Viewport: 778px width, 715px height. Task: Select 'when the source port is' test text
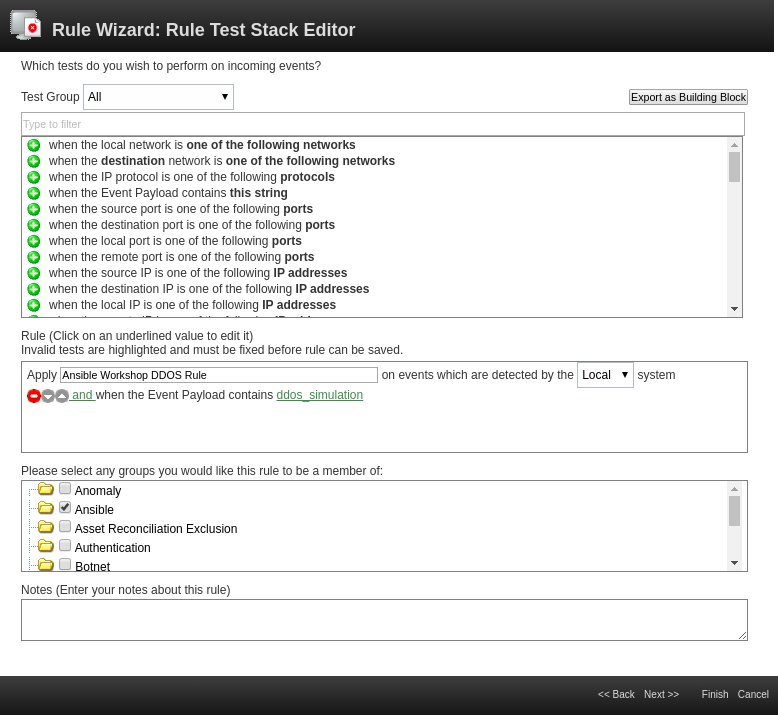click(x=181, y=209)
